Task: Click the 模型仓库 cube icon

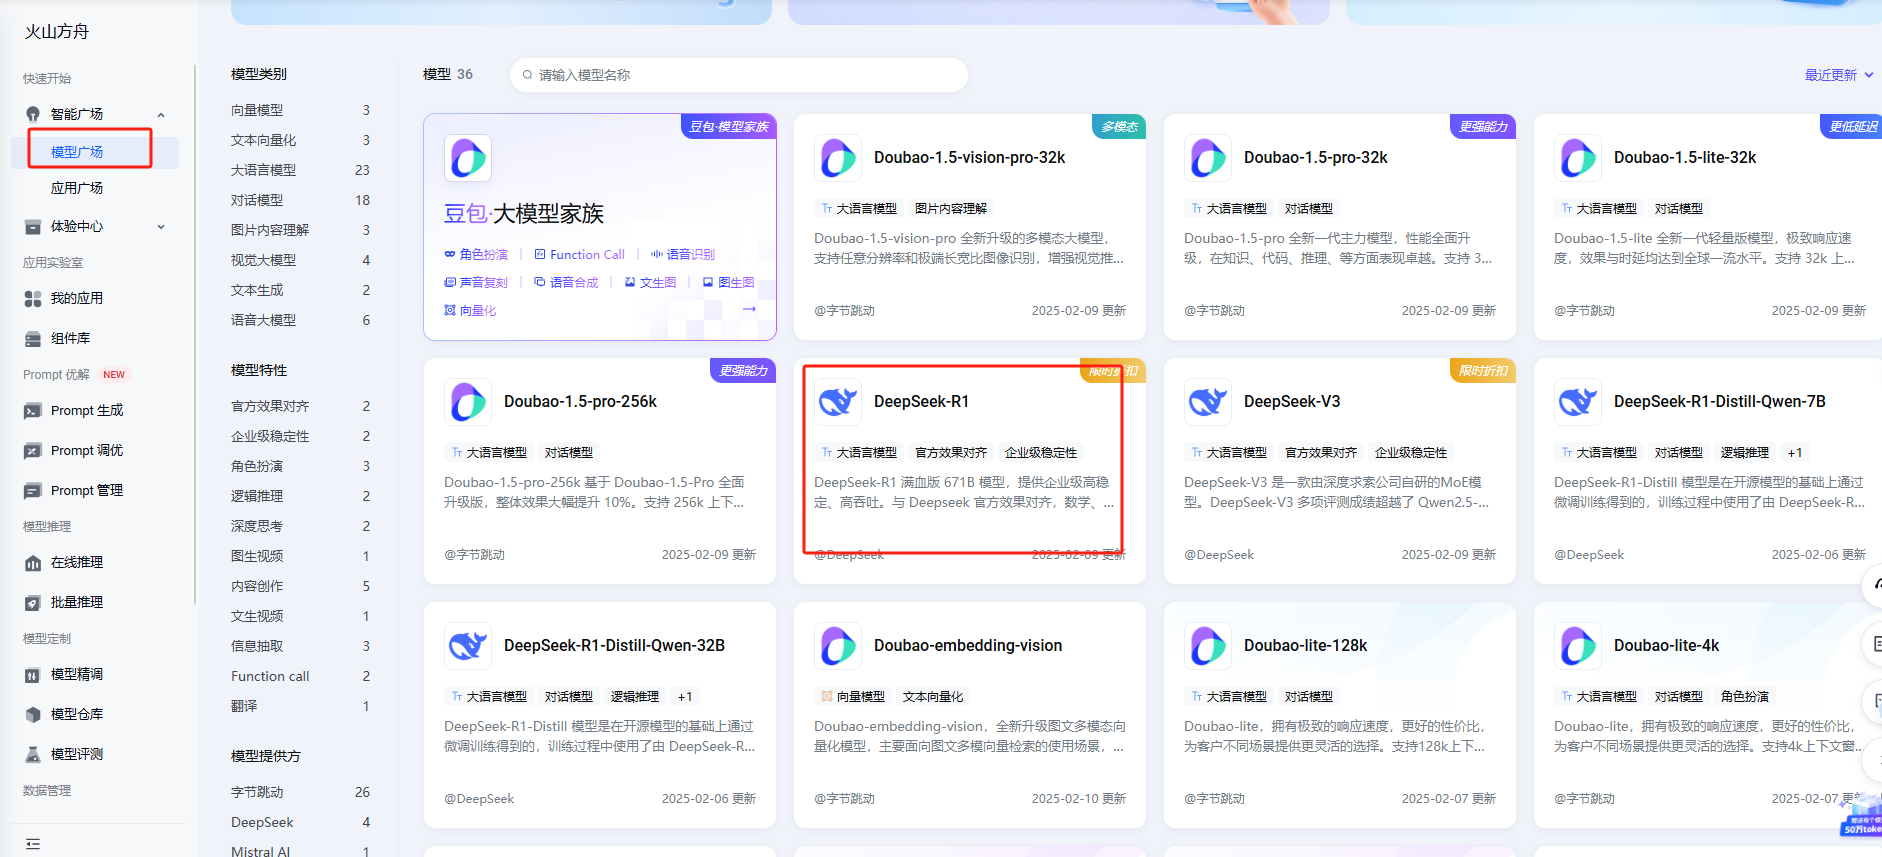Action: 33,715
